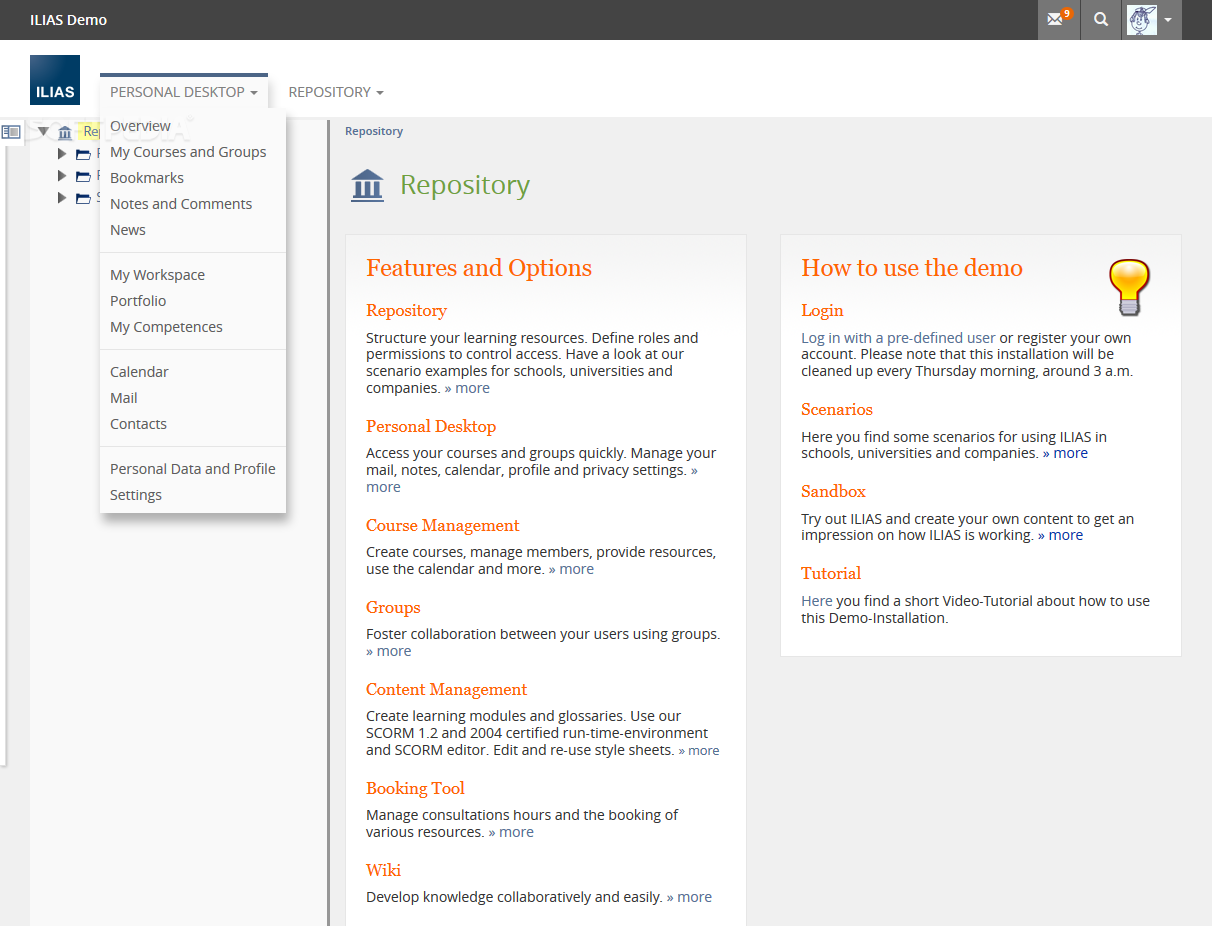1212x926 pixels.
Task: Click the ILIAS logo
Action: (55, 80)
